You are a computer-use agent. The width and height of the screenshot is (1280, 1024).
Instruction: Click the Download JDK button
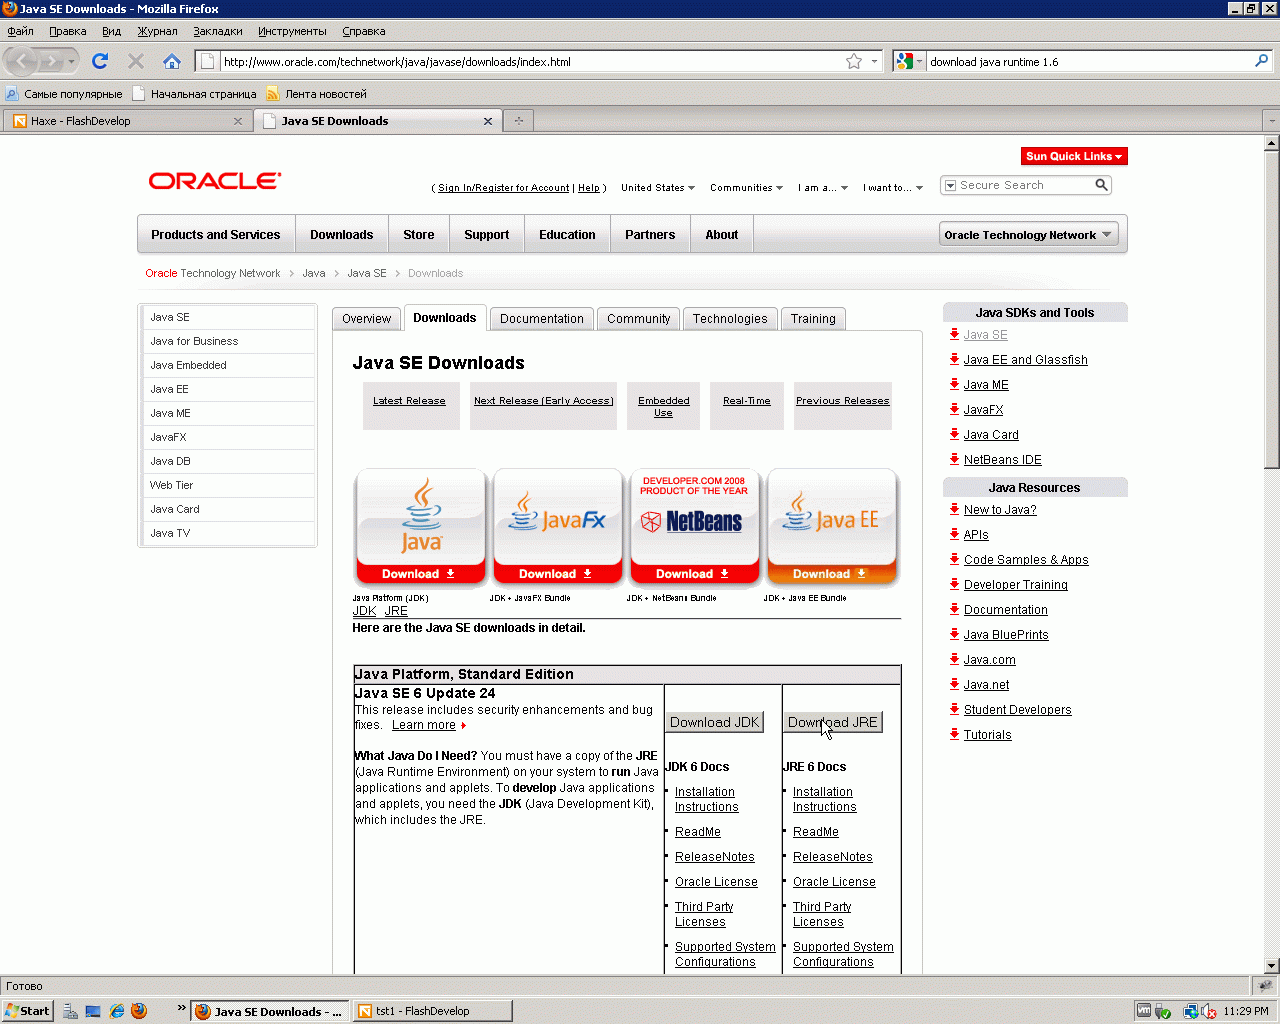715,722
